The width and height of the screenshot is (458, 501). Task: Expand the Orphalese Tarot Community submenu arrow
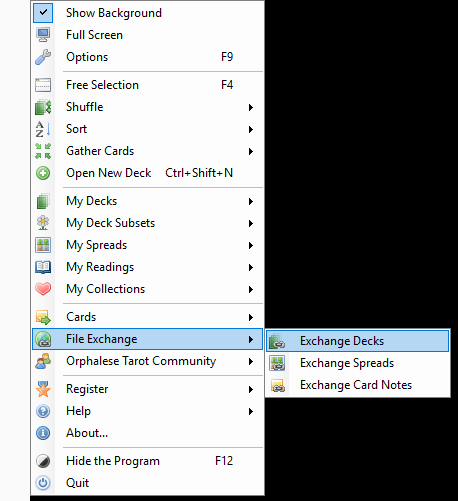pyautogui.click(x=251, y=361)
